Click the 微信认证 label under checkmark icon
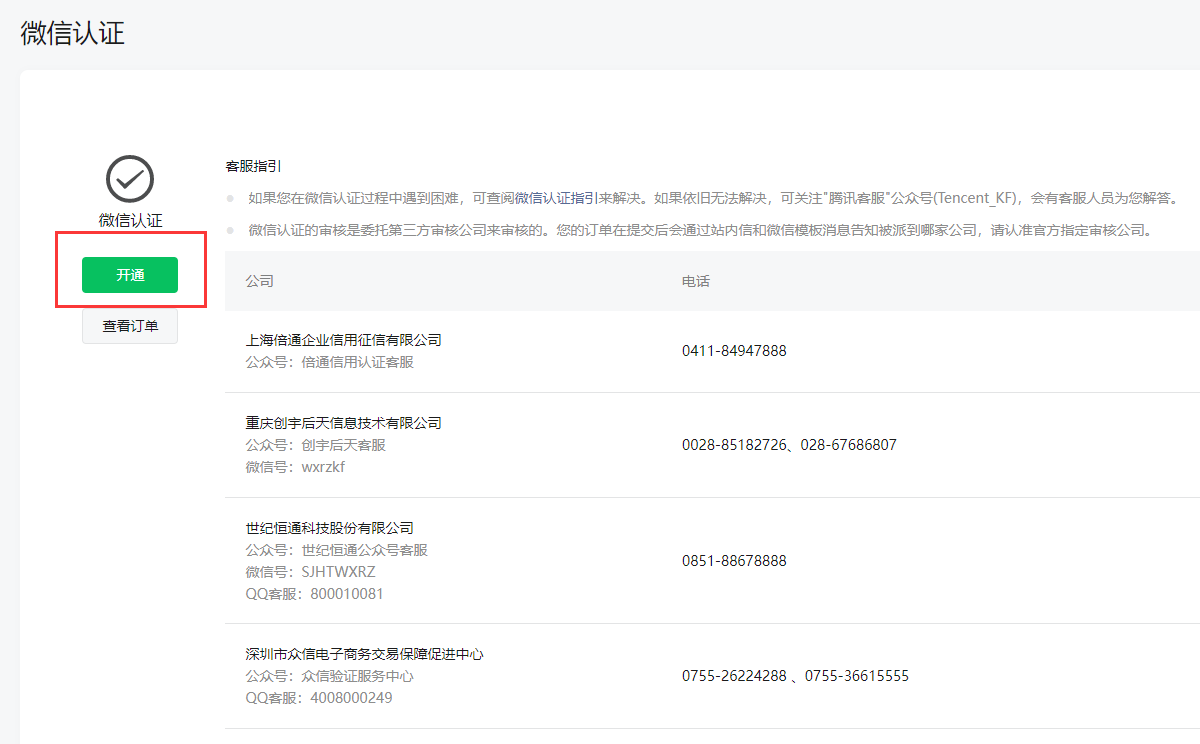The image size is (1200, 744). click(130, 220)
